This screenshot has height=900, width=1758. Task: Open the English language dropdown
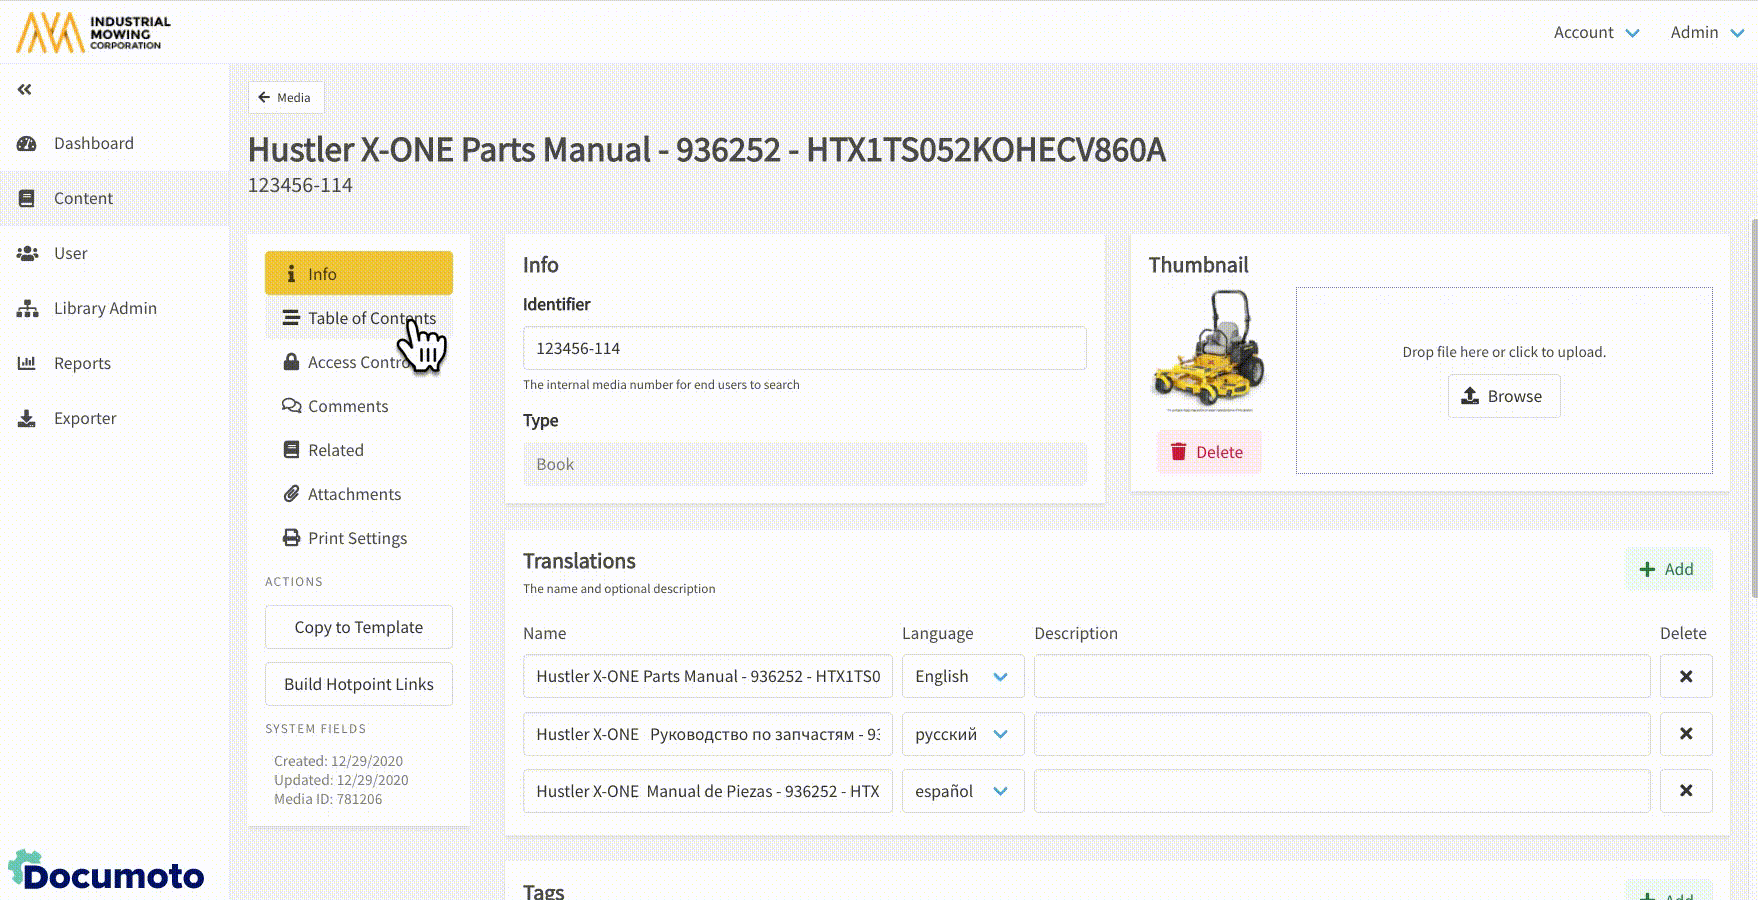pos(962,676)
